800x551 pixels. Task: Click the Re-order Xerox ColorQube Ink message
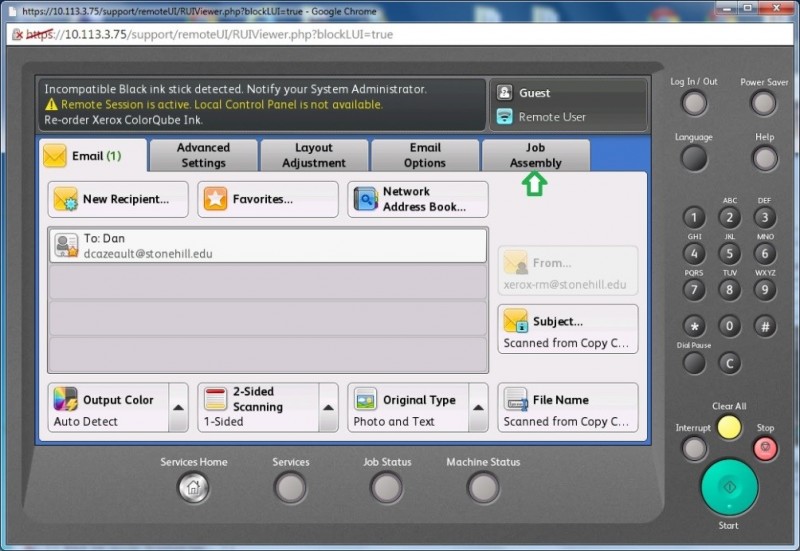click(x=123, y=120)
